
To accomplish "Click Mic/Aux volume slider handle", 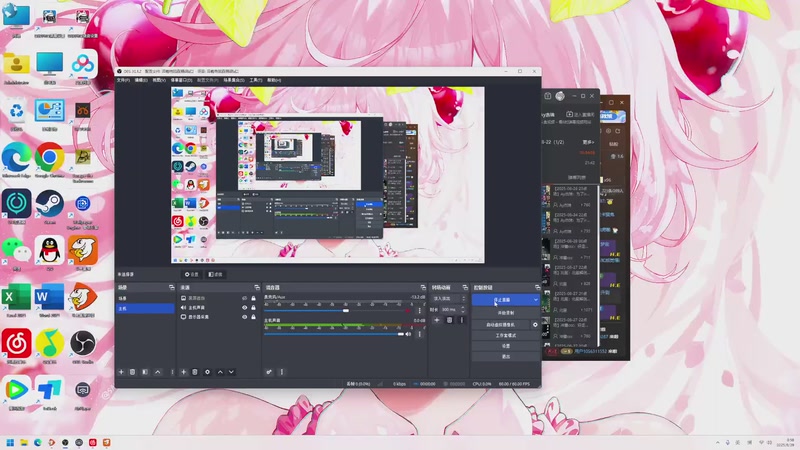I will pos(346,310).
